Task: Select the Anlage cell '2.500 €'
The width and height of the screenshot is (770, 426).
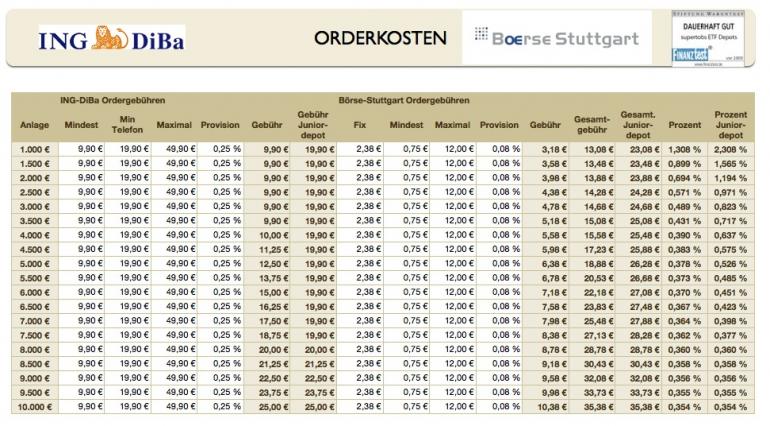Action: coord(34,192)
